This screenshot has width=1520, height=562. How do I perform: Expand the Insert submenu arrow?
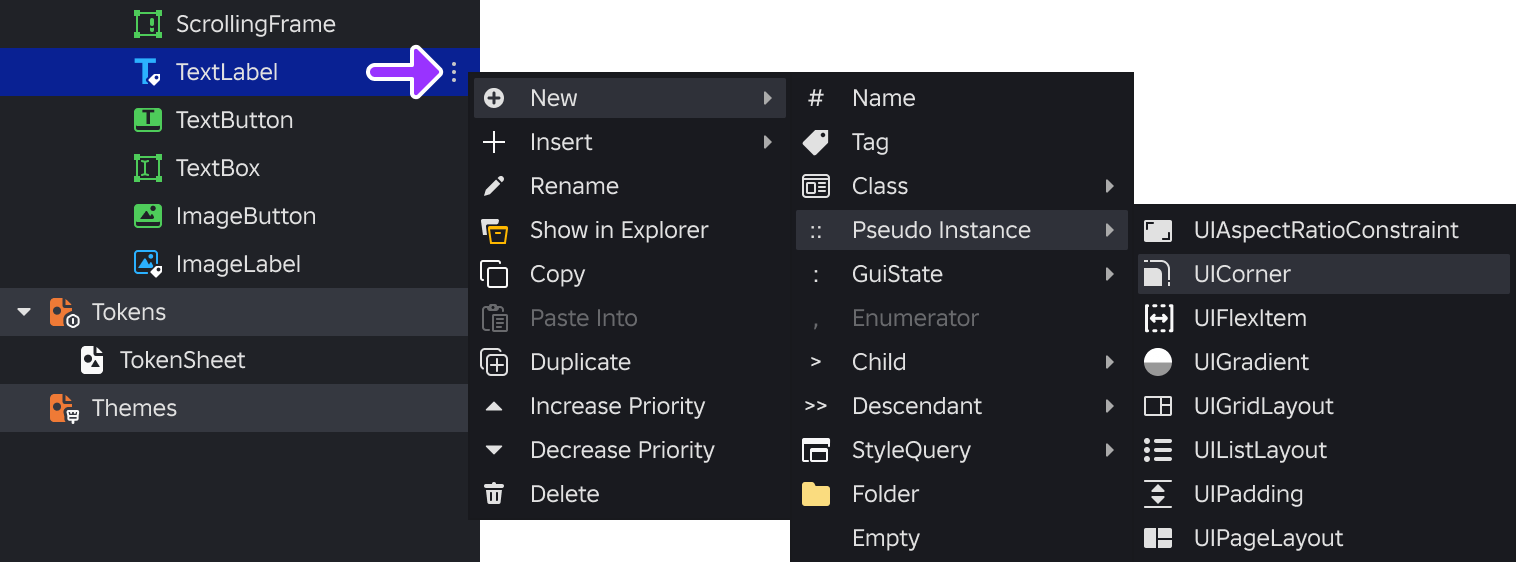767,142
